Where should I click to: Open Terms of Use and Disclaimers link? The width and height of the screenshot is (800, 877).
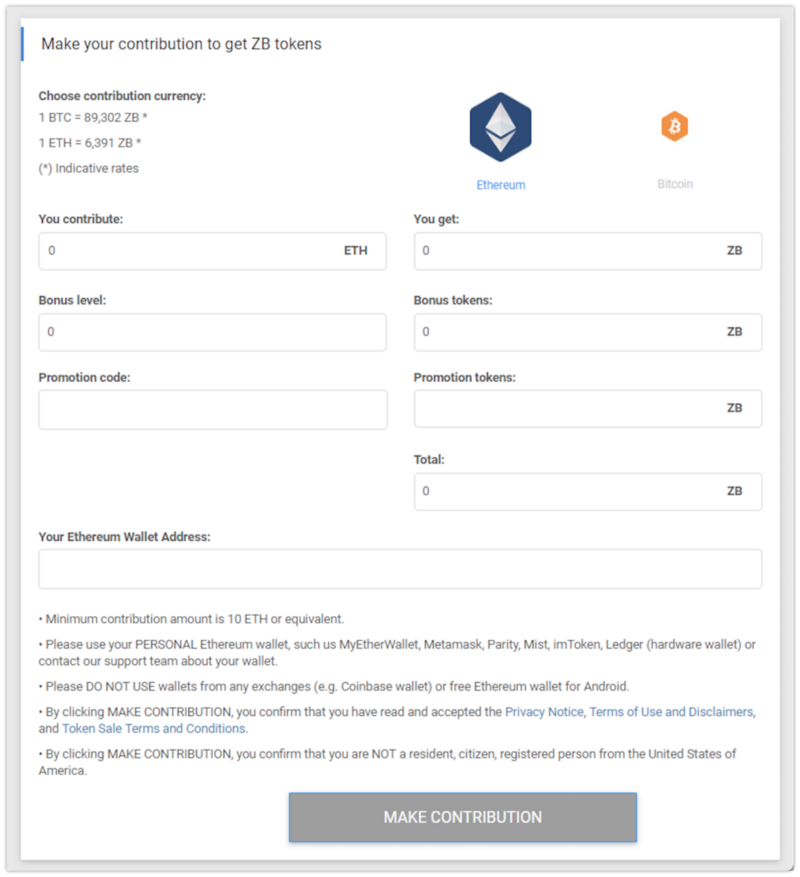[x=671, y=712]
